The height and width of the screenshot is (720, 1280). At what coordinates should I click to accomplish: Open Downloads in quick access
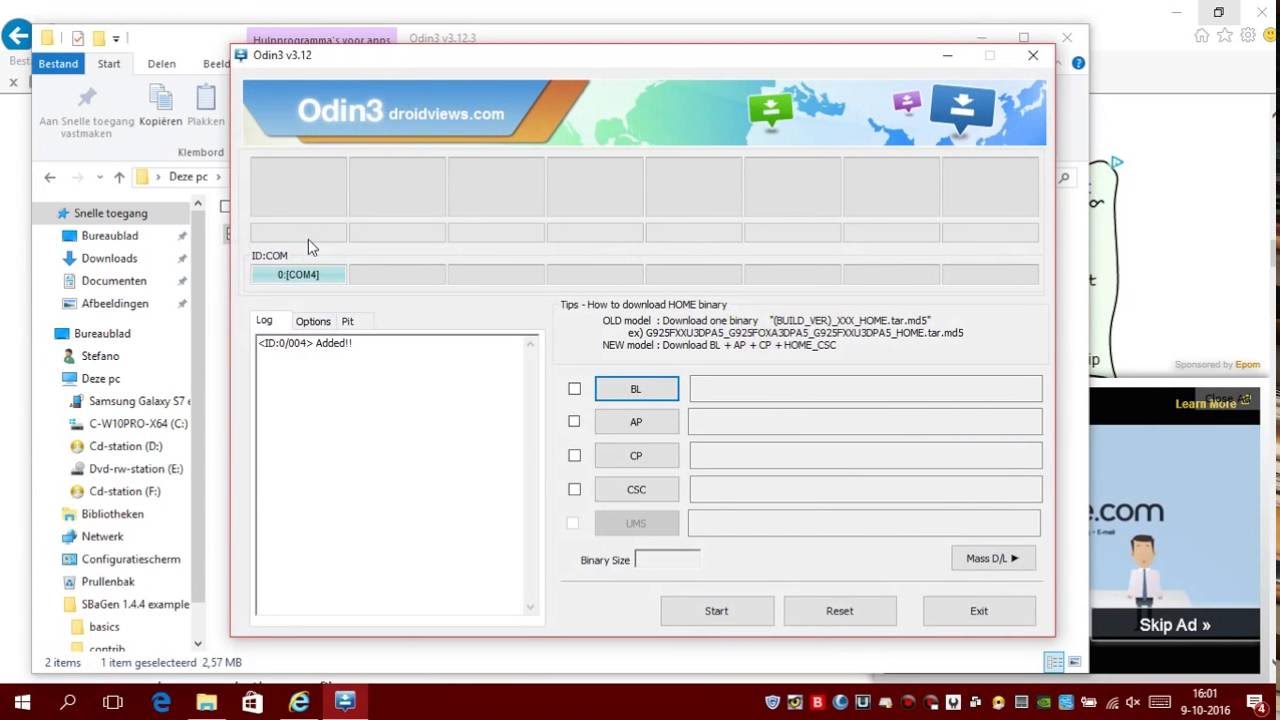[x=109, y=258]
